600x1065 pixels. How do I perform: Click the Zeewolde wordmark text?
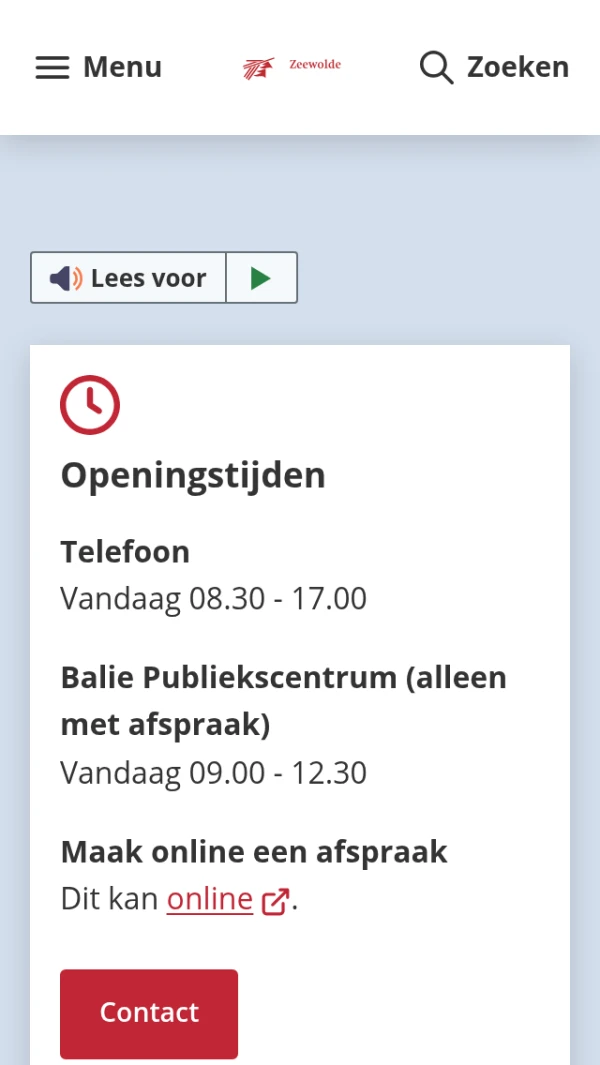coord(314,64)
